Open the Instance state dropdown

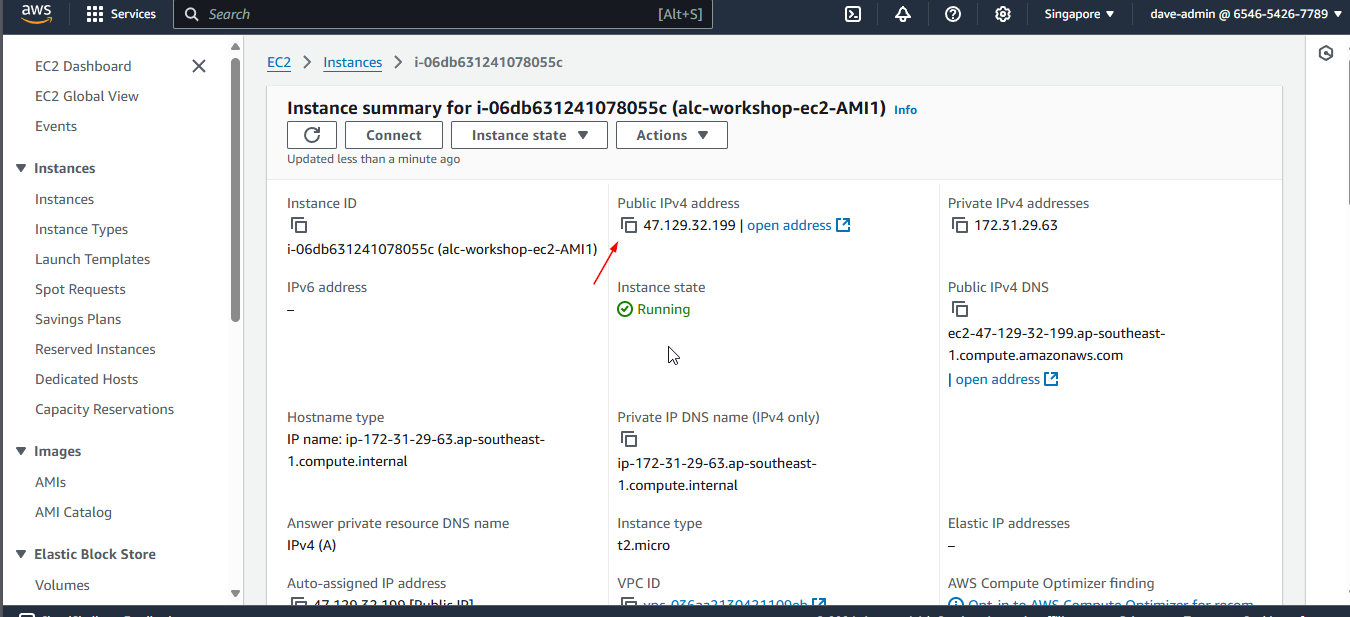click(529, 135)
